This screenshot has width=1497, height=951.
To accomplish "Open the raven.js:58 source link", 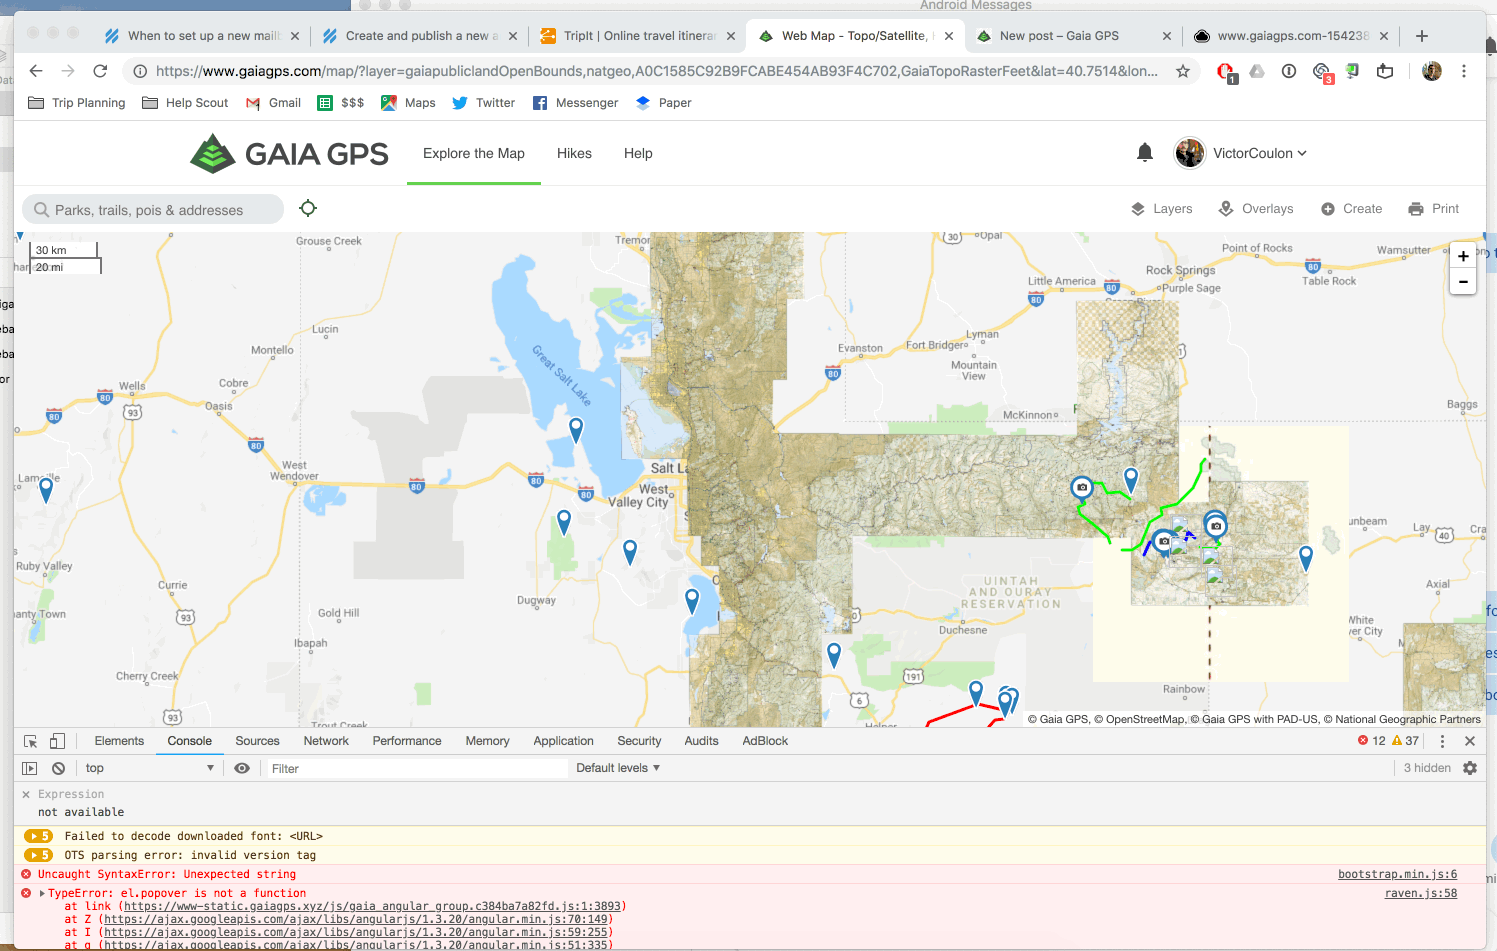I will click(x=1420, y=893).
